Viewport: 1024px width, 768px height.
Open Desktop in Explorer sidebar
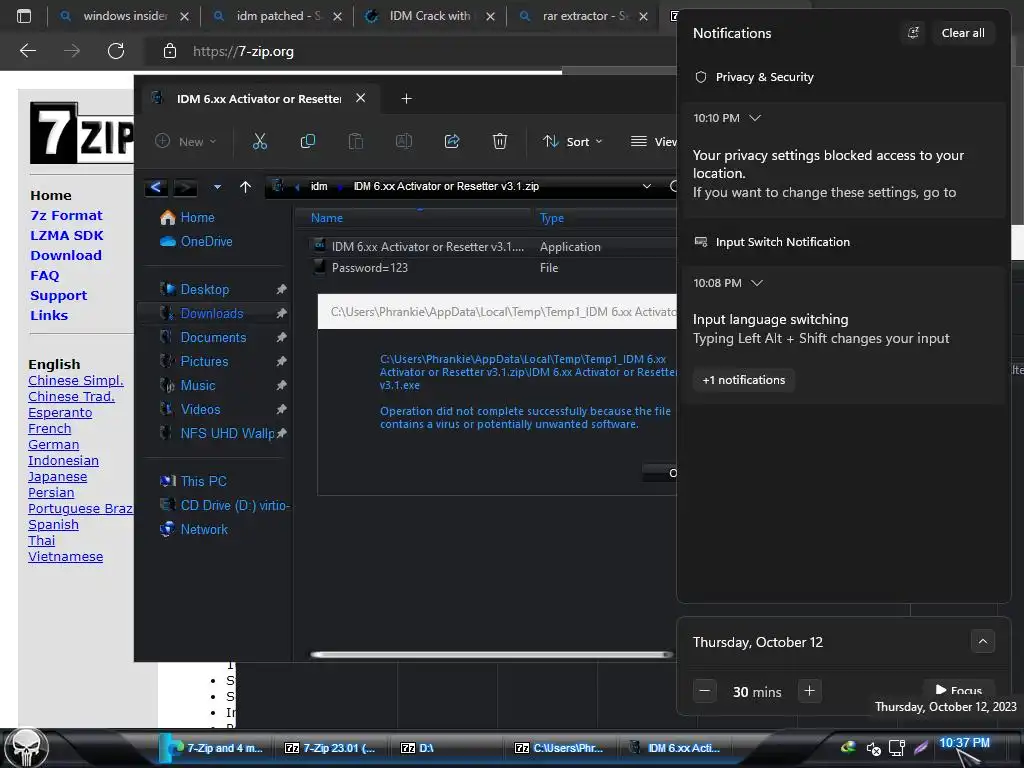click(x=204, y=289)
